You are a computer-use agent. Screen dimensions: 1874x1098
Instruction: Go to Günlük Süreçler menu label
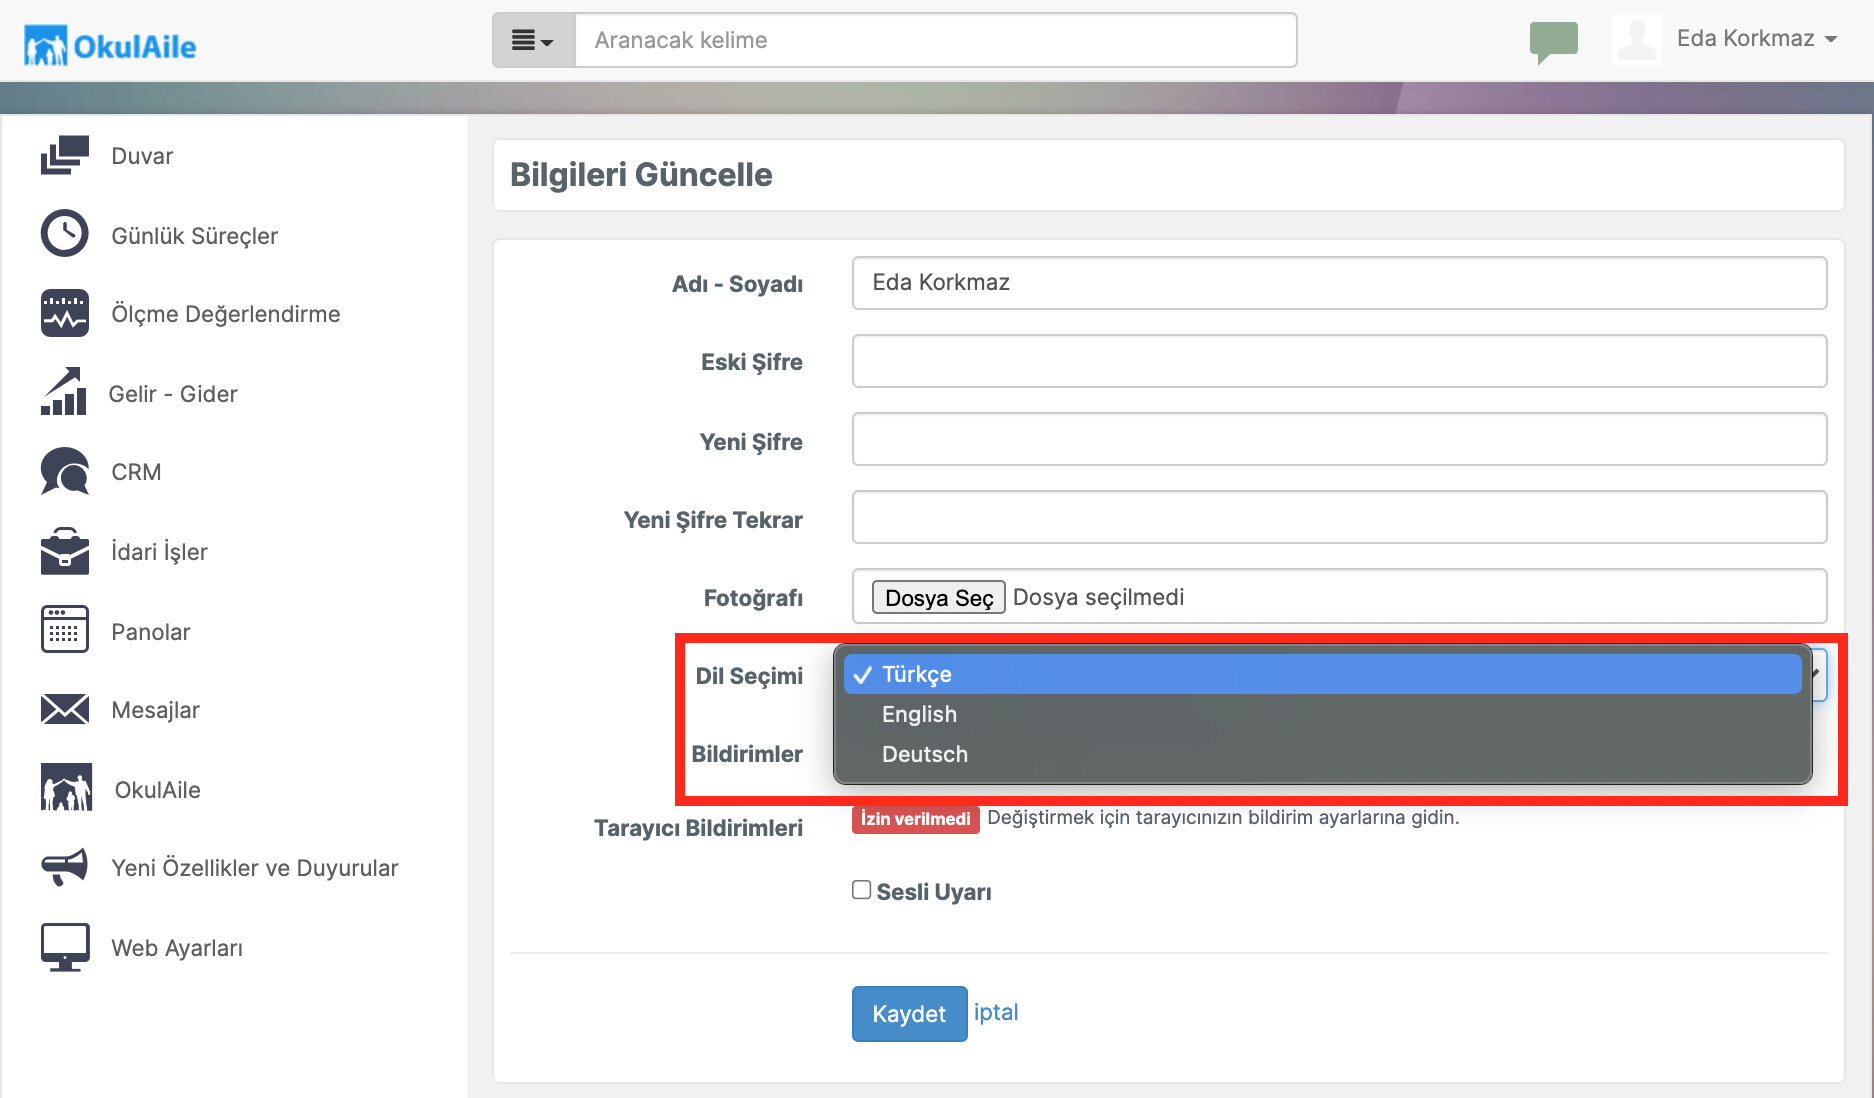(194, 236)
